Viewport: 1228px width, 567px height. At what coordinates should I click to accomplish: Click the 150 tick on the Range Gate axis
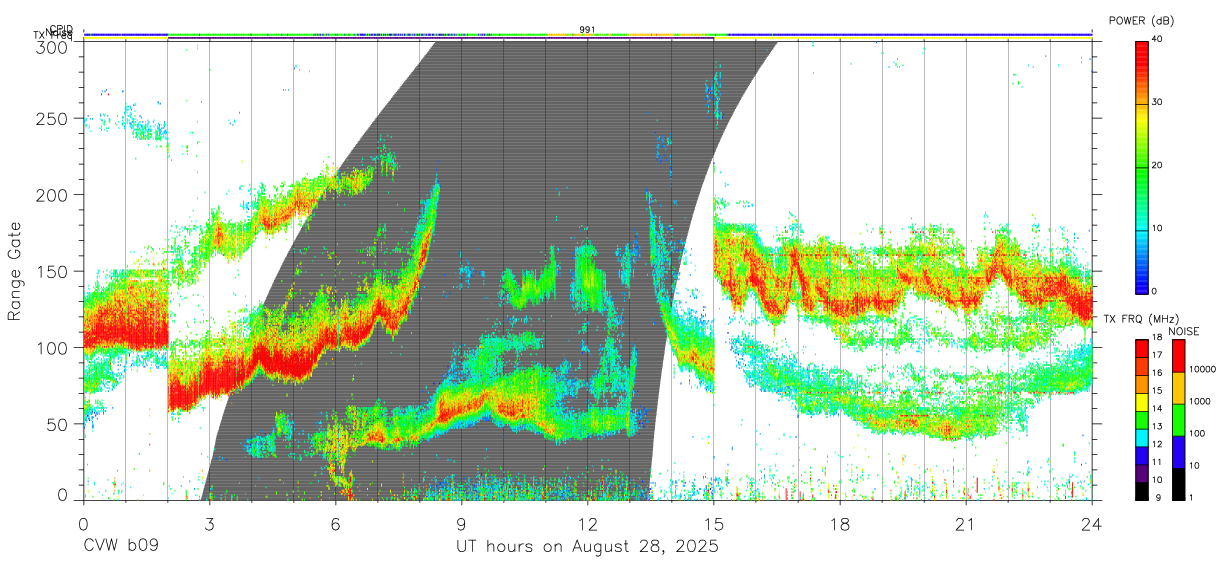point(51,271)
